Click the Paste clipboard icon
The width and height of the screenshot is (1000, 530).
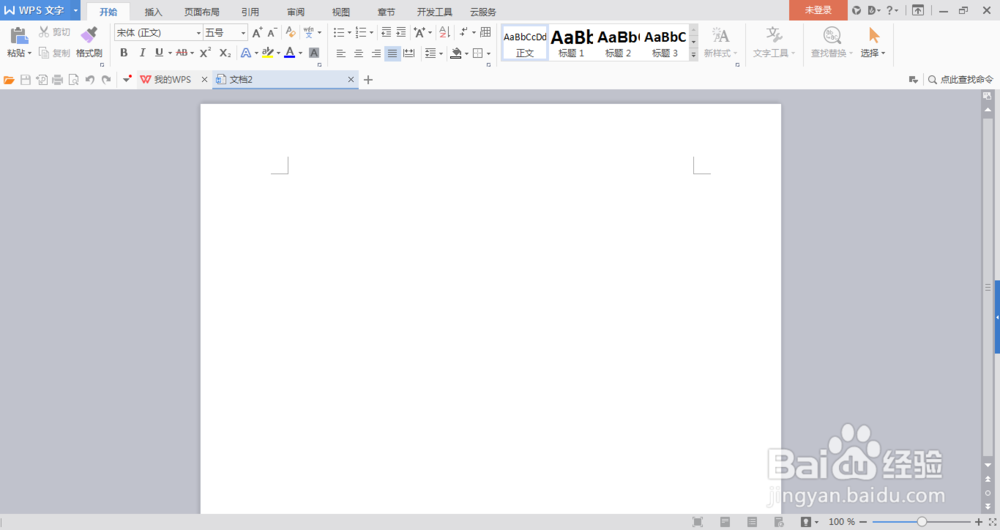pyautogui.click(x=18, y=36)
